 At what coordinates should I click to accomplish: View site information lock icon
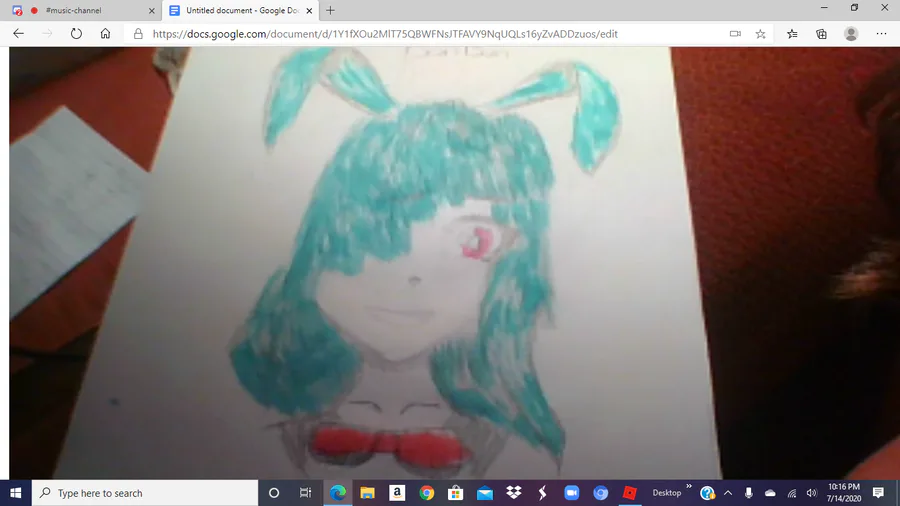pyautogui.click(x=138, y=34)
